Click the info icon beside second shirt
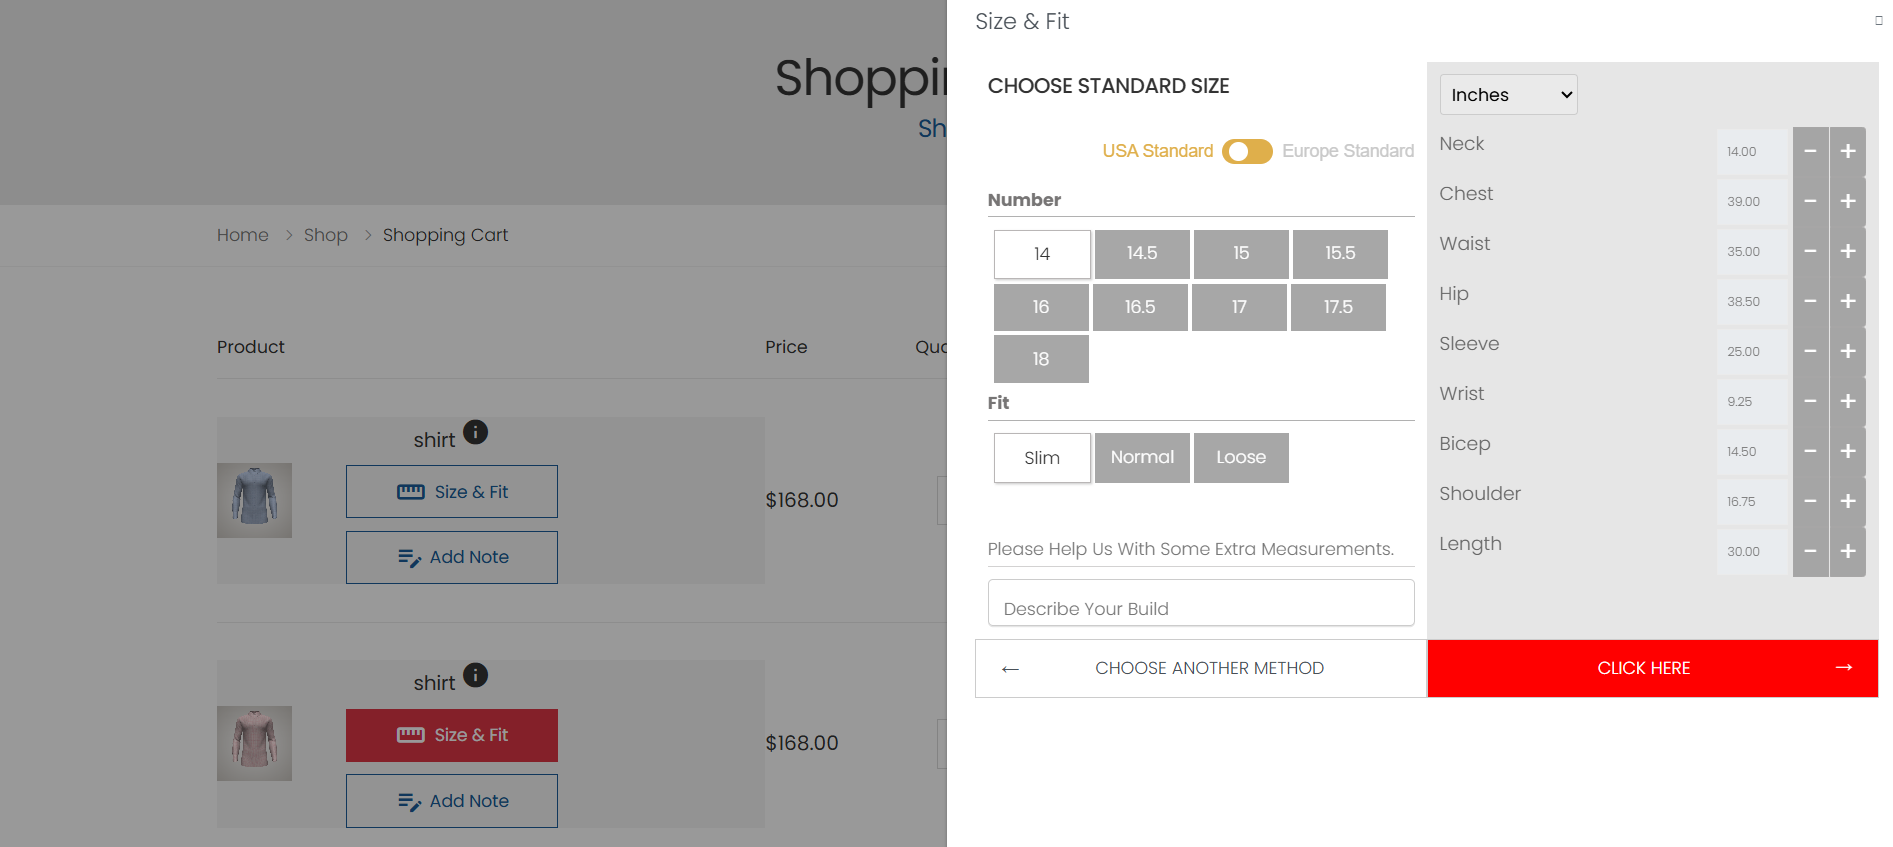Viewport: 1893px width, 847px height. coord(475,675)
